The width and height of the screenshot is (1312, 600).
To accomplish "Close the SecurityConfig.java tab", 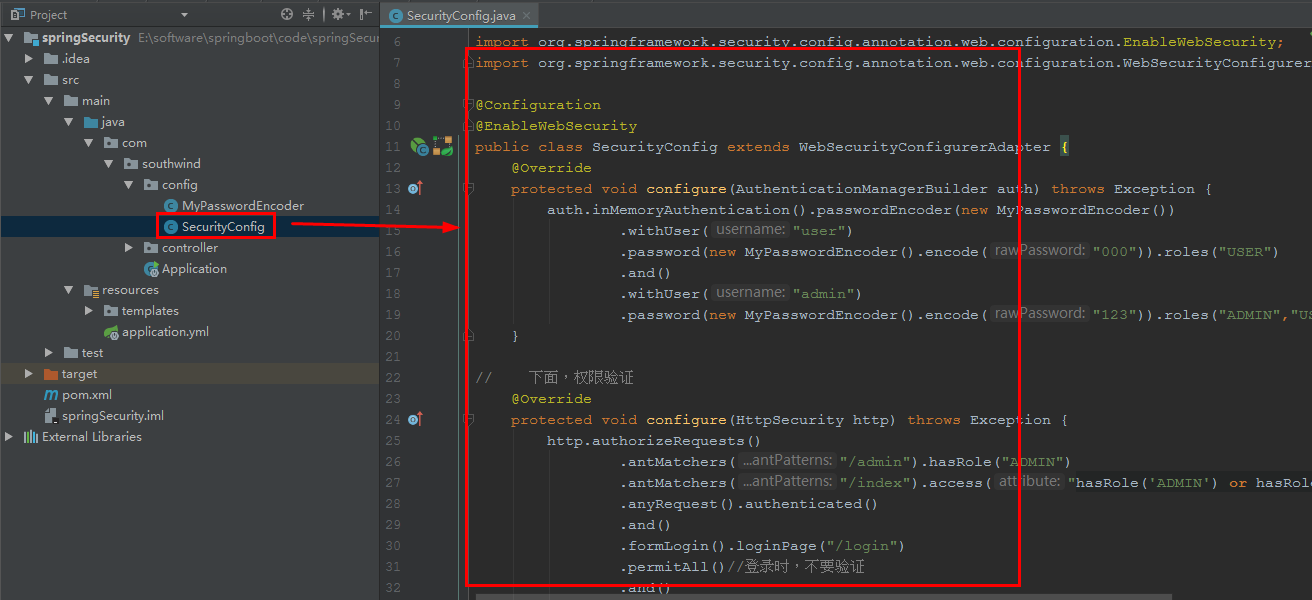I will point(527,15).
